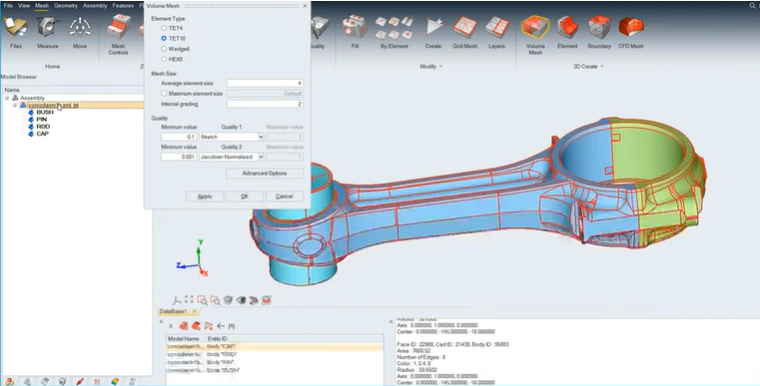The width and height of the screenshot is (760, 386).
Task: Click the Name header in Model Browser
Action: point(12,90)
